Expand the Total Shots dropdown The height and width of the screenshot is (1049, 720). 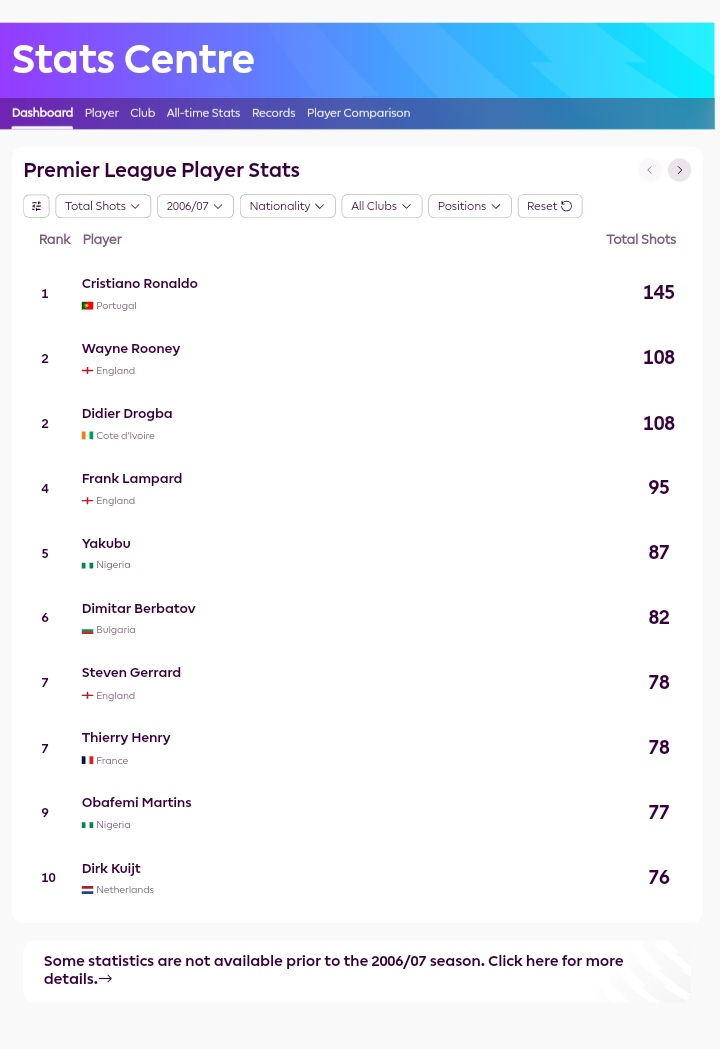[x=103, y=206]
